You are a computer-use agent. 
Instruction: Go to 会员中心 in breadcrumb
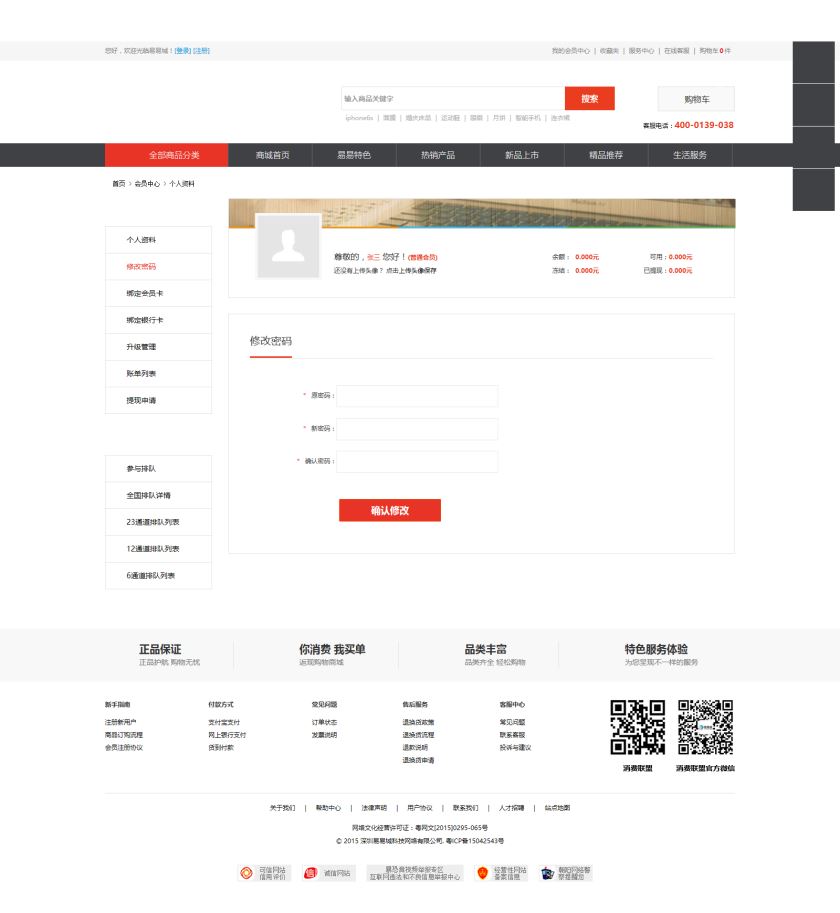click(x=147, y=184)
